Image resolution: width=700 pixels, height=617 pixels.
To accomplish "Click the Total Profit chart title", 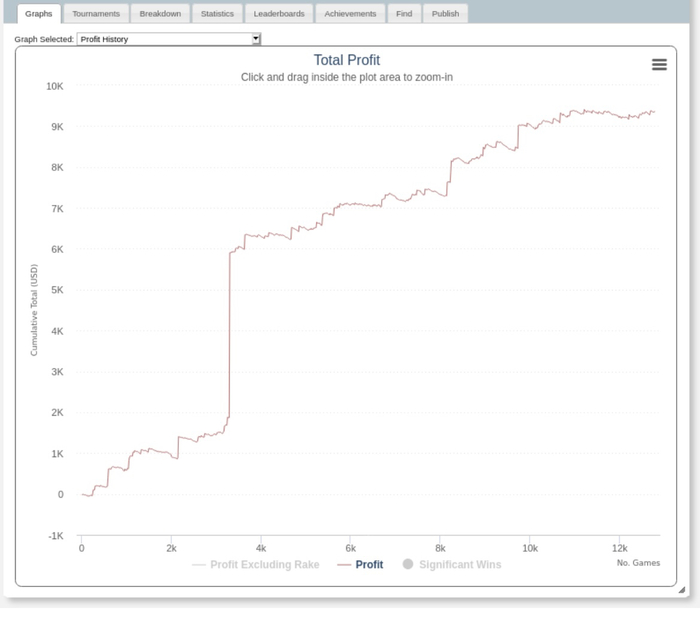I will 347,60.
